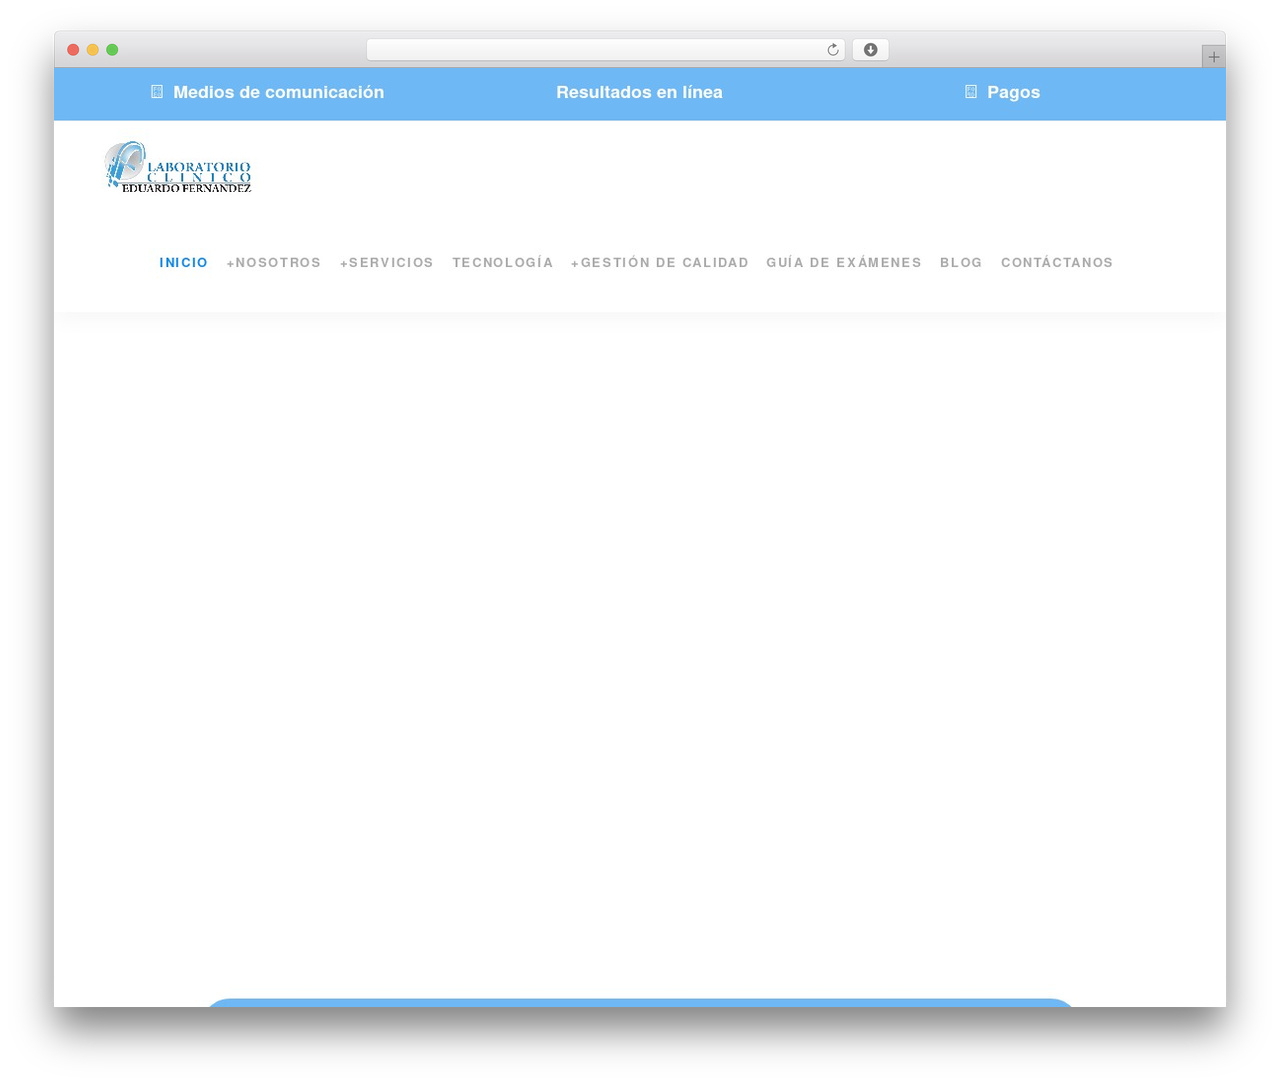Viewport: 1280px width, 1084px height.
Task: Open Medios de comunicación link
Action: tap(278, 92)
